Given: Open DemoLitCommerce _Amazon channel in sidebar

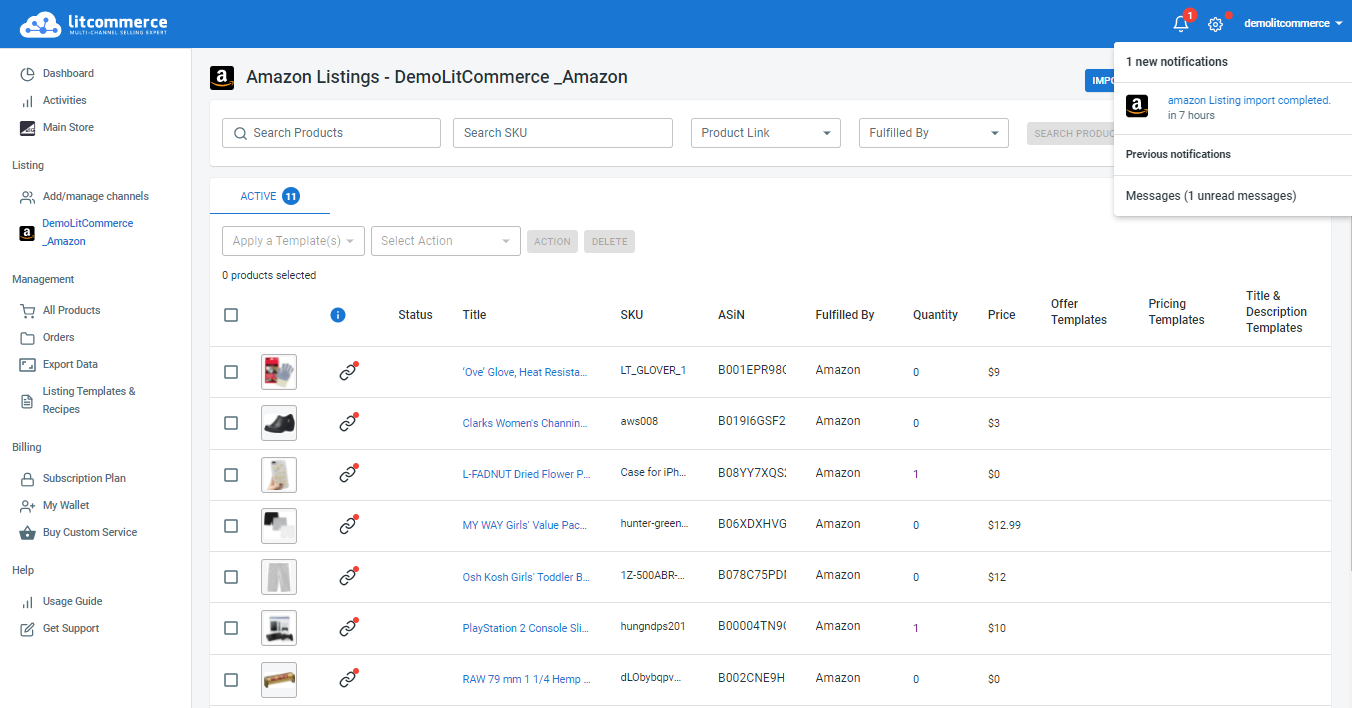Looking at the screenshot, I should 87,233.
